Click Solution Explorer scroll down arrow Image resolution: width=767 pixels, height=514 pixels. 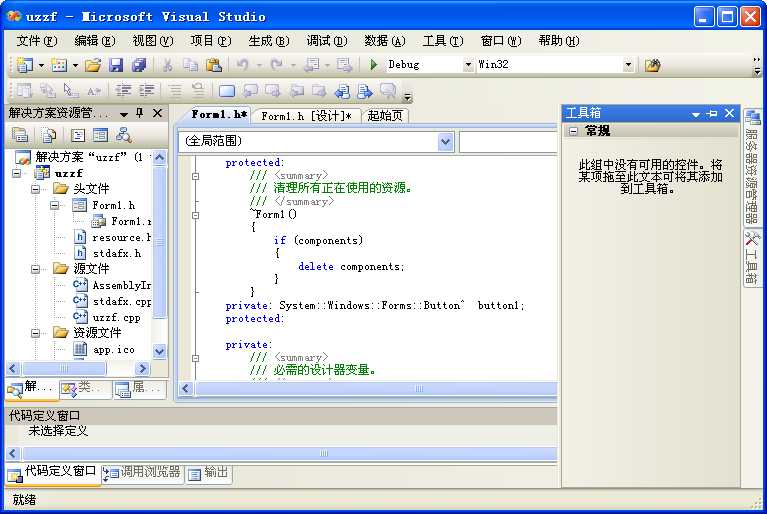(159, 351)
